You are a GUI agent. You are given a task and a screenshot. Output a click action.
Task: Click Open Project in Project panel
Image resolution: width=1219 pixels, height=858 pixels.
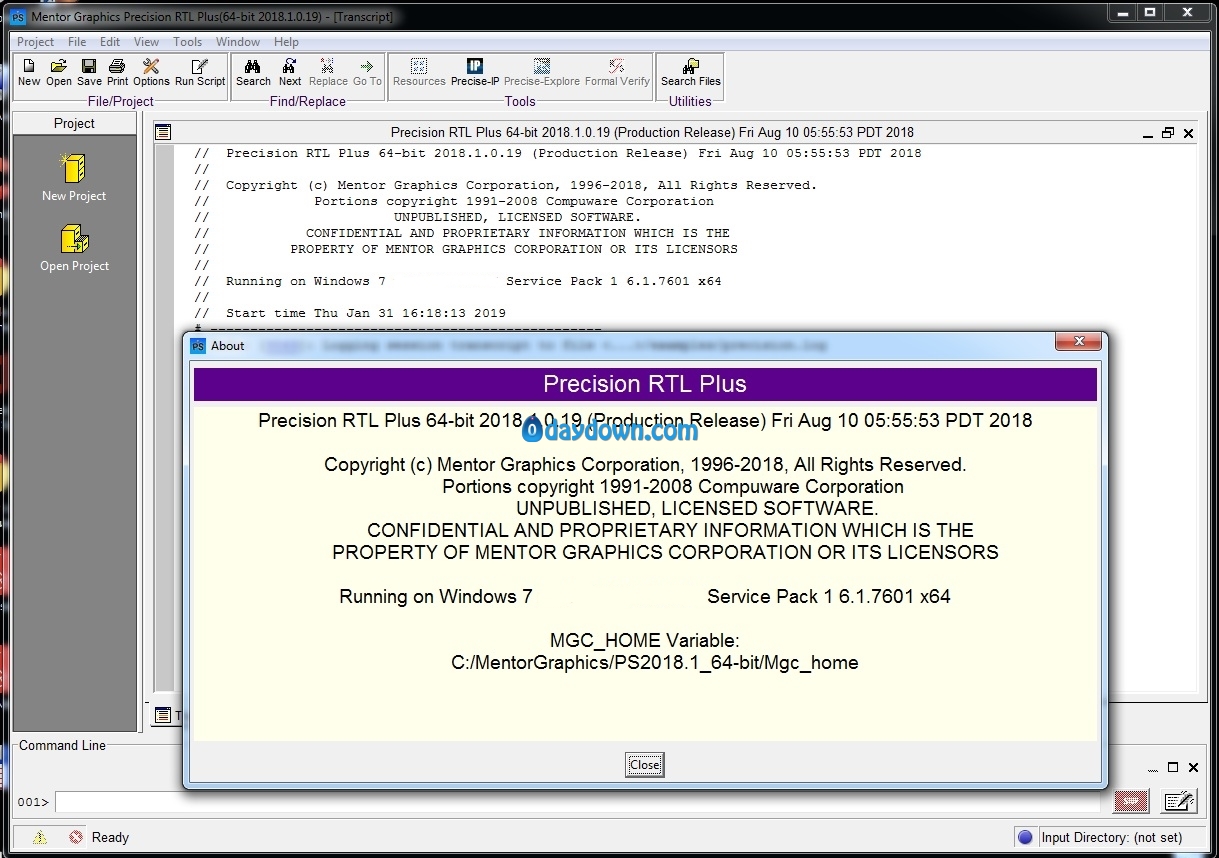[74, 248]
